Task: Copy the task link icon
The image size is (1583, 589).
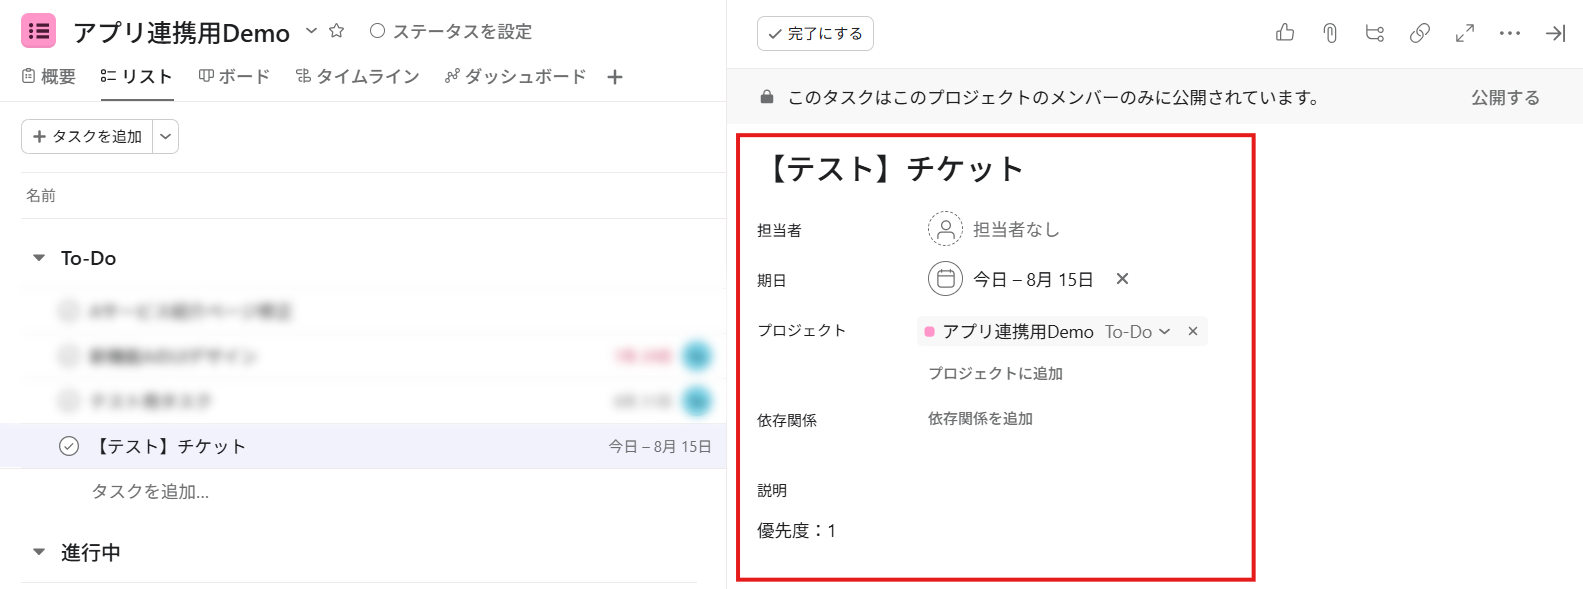Action: click(x=1419, y=33)
